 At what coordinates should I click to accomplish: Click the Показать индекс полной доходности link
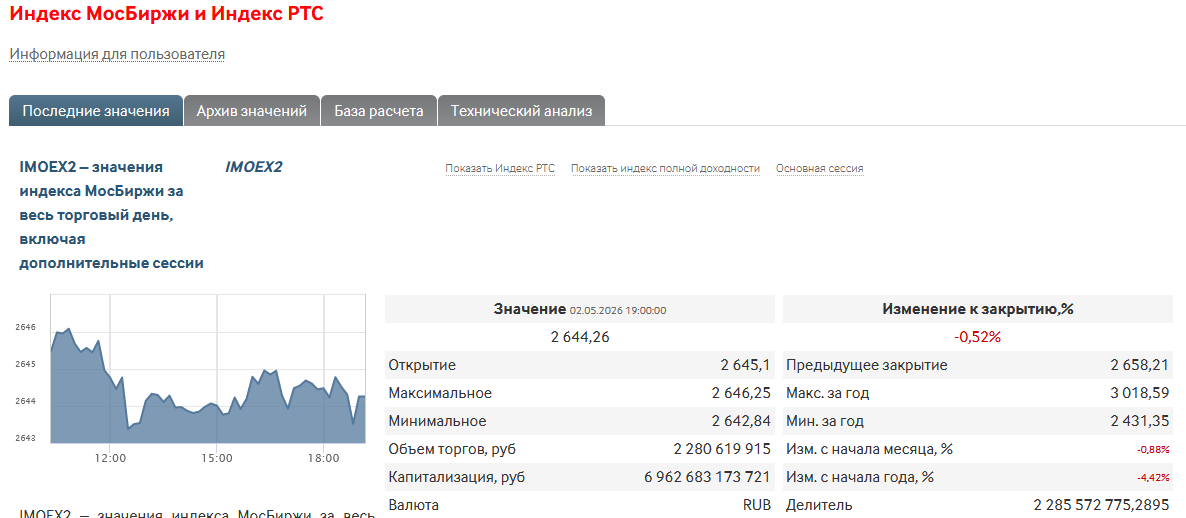coord(666,168)
